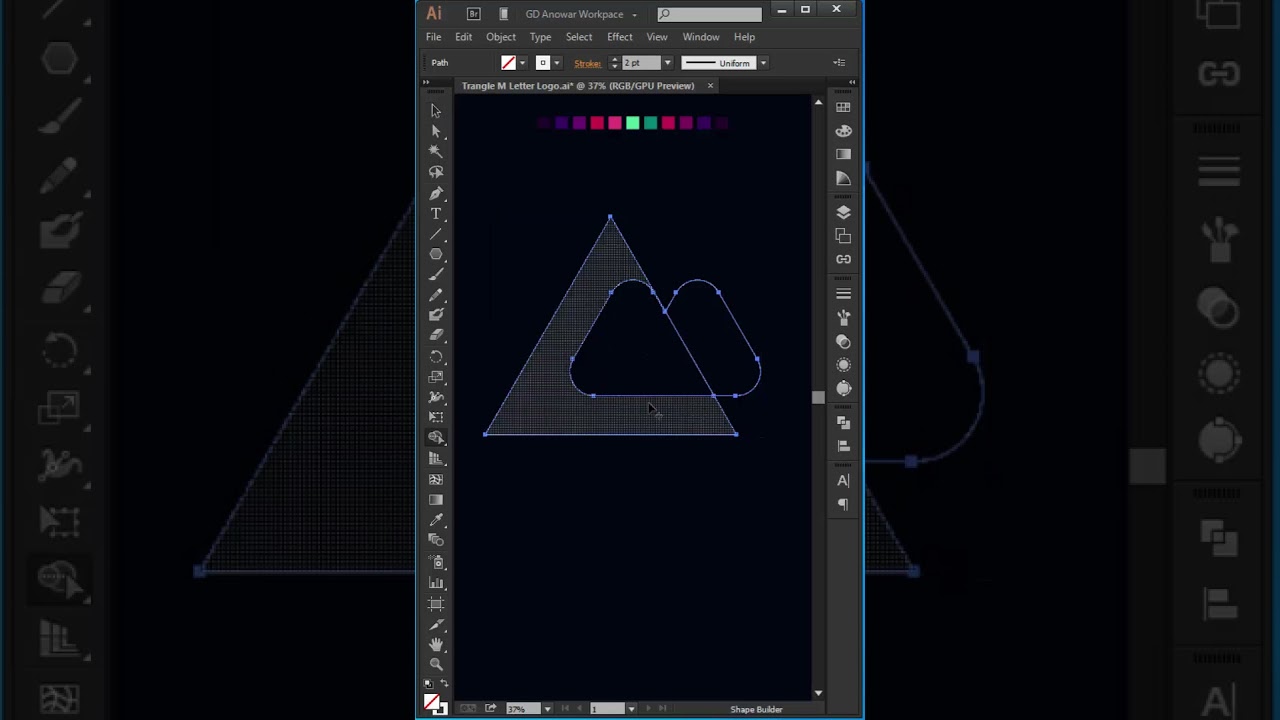Open the fill color dropdown arrow
The height and width of the screenshot is (720, 1280).
pos(522,63)
